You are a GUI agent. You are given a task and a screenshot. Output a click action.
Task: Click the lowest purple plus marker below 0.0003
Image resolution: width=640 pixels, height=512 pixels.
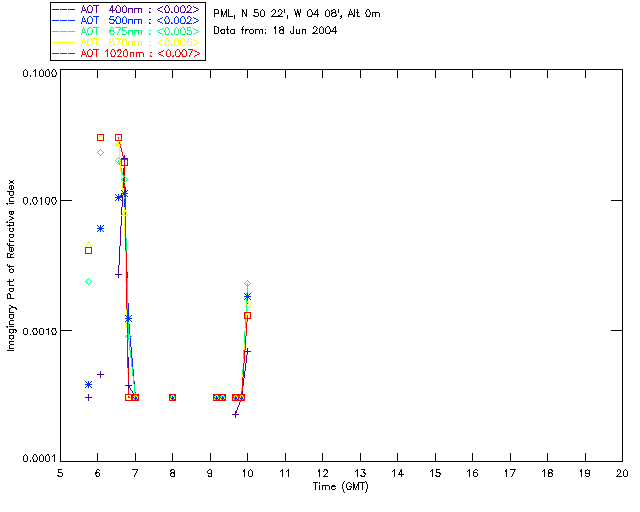(x=236, y=414)
